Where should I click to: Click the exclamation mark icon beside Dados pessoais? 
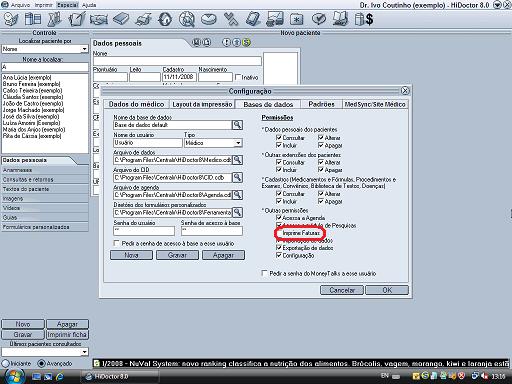226,42
